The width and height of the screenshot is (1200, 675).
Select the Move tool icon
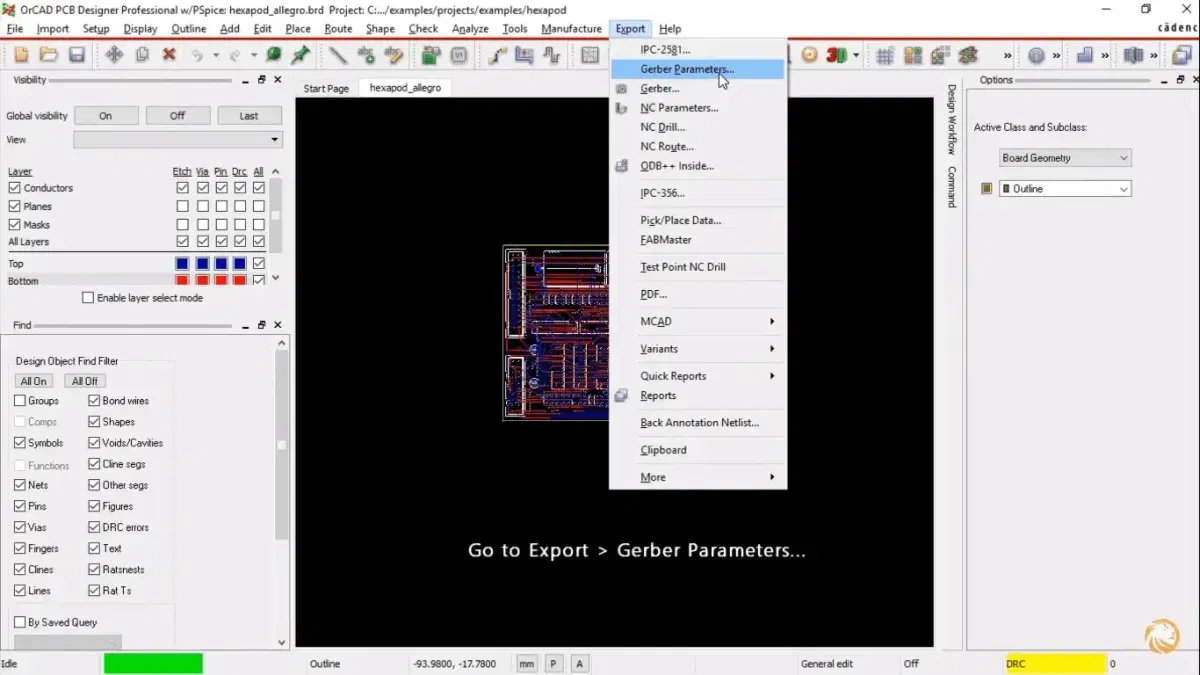pos(114,55)
